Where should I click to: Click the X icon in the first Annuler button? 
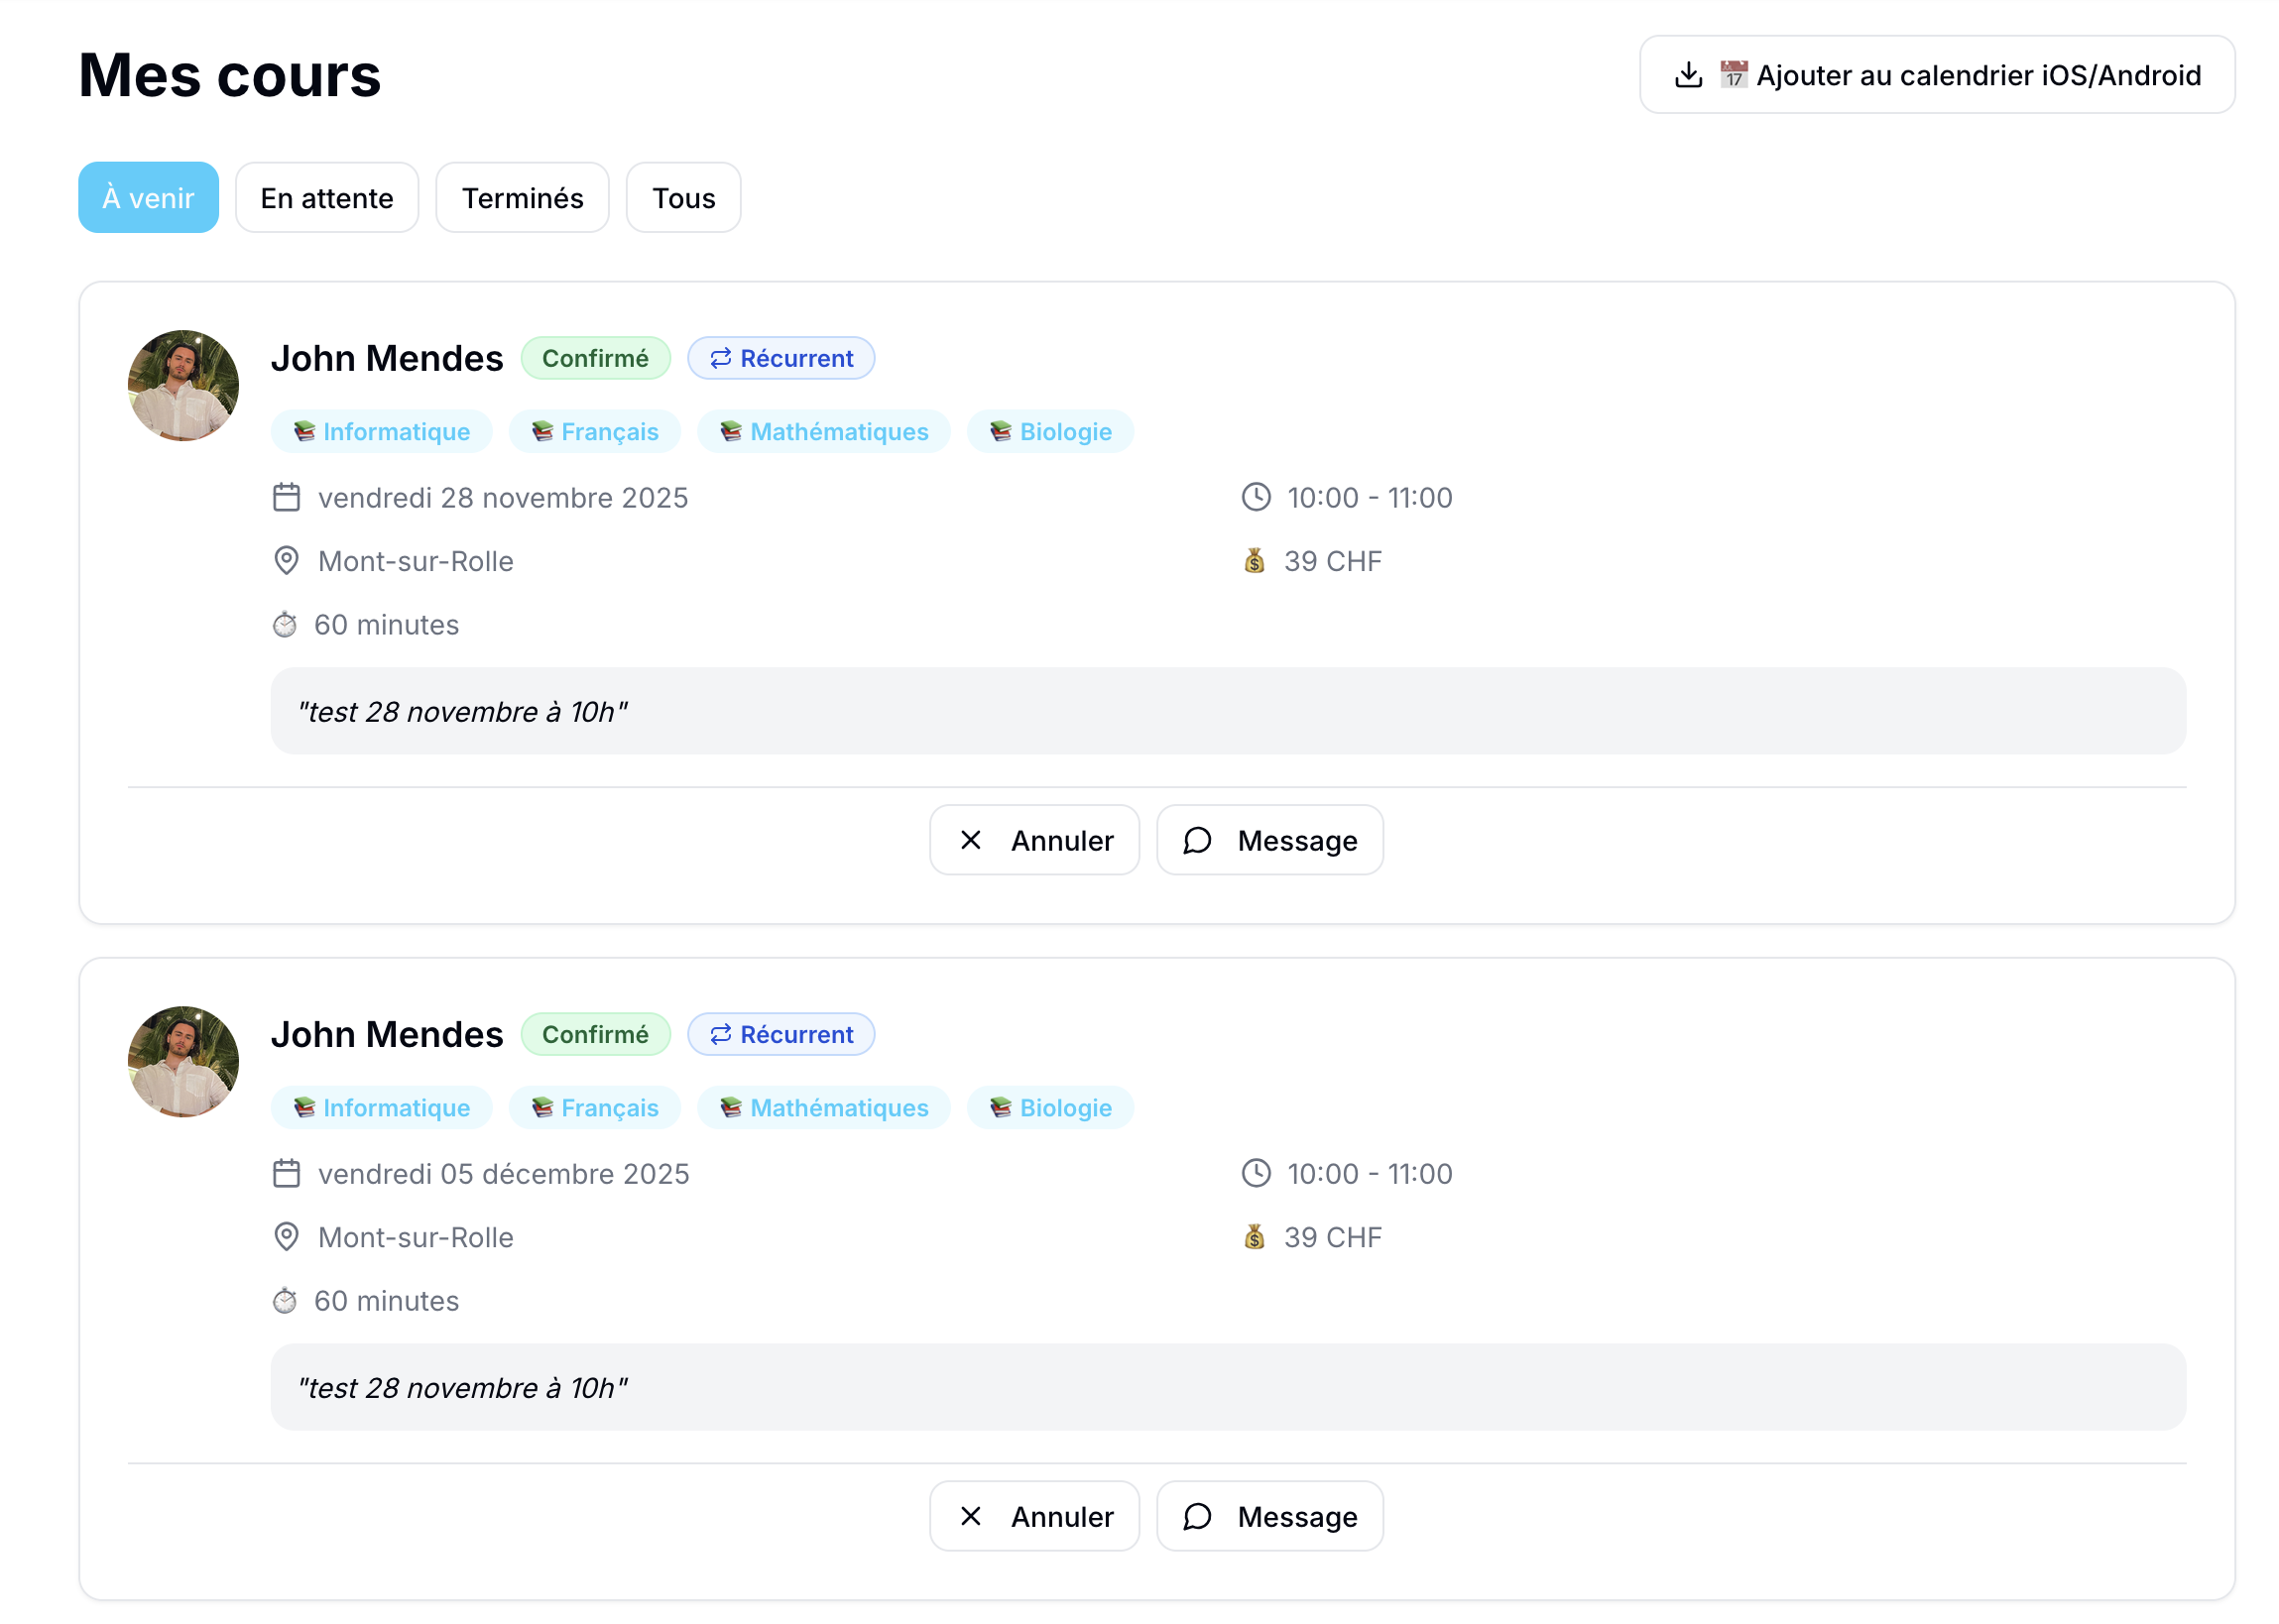970,840
